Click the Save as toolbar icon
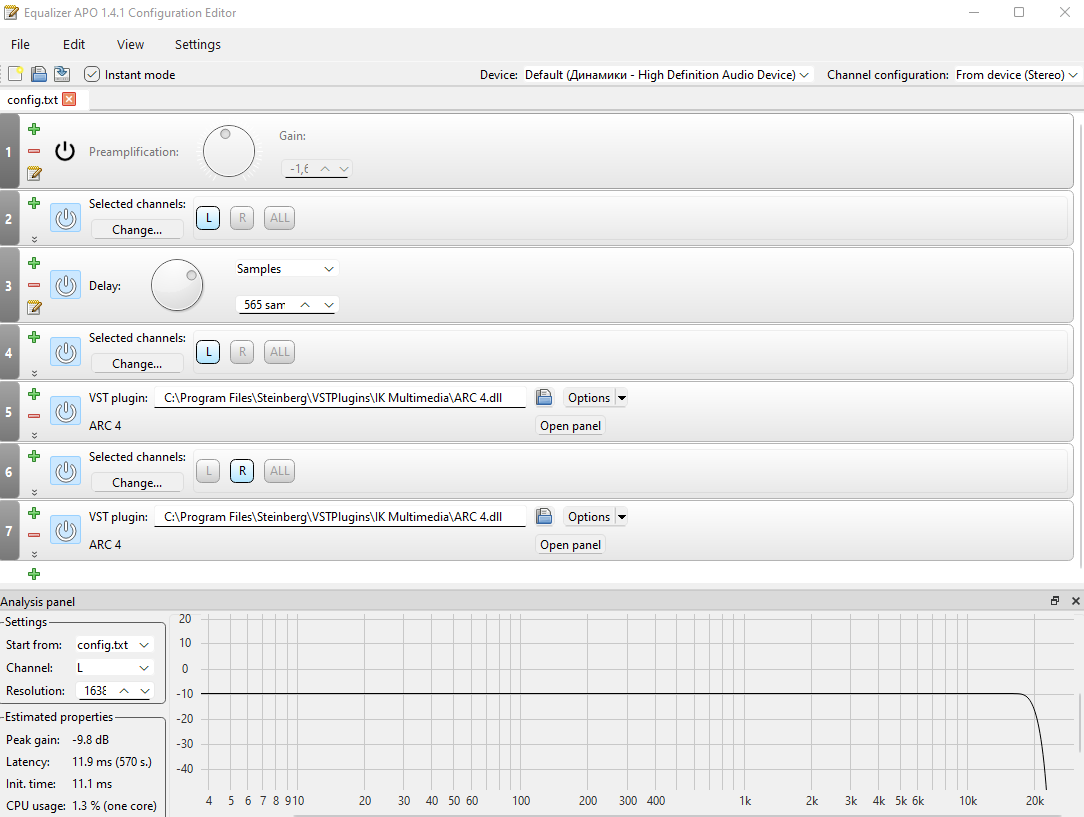 point(62,74)
